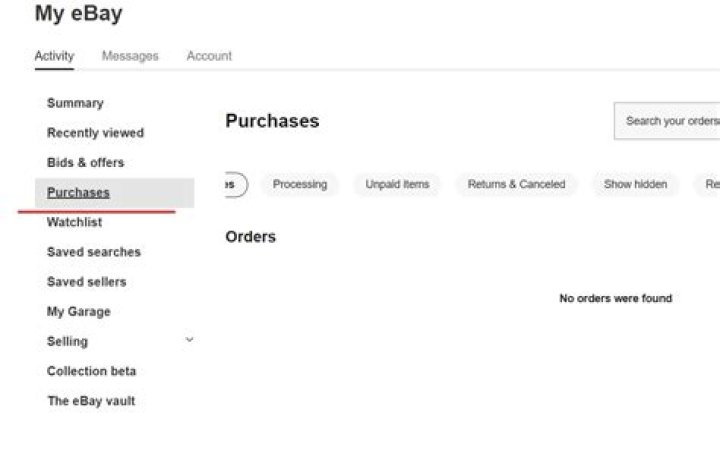Open Summary in the sidebar

tap(75, 103)
